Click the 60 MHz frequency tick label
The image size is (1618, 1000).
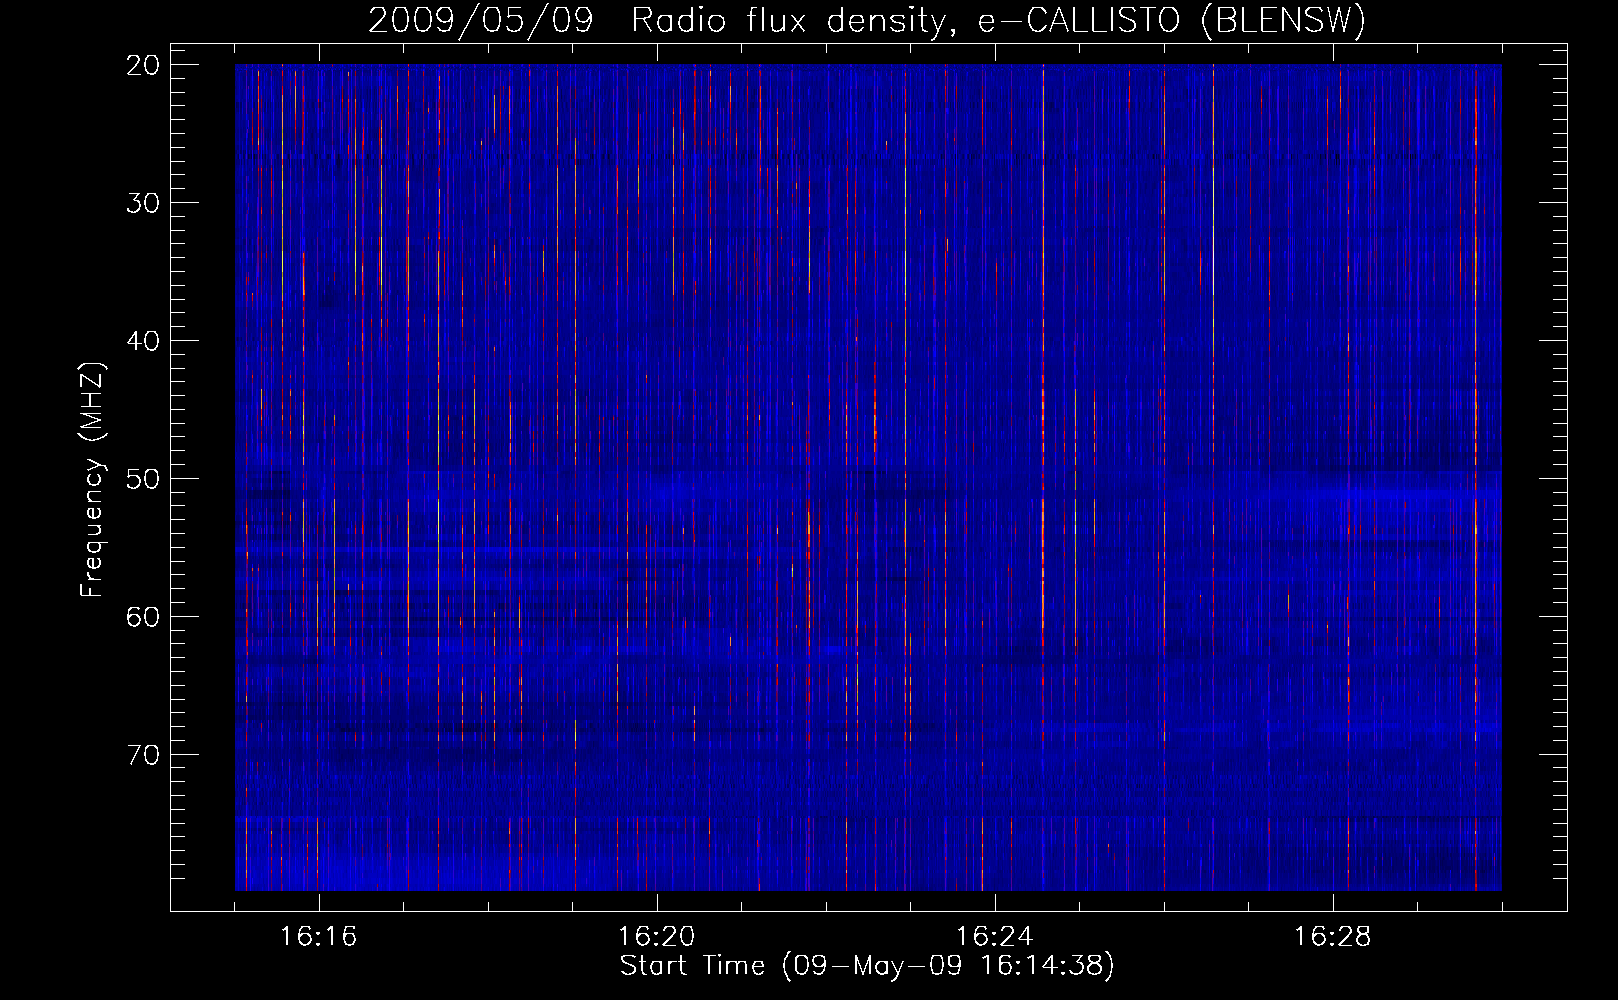[x=144, y=617]
